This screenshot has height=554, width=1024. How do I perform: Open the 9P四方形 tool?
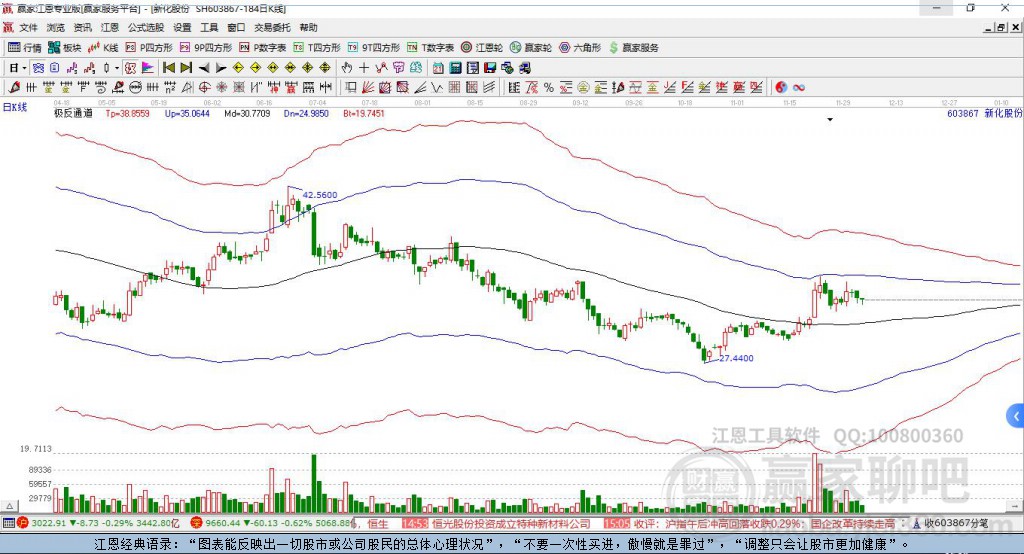[x=206, y=48]
